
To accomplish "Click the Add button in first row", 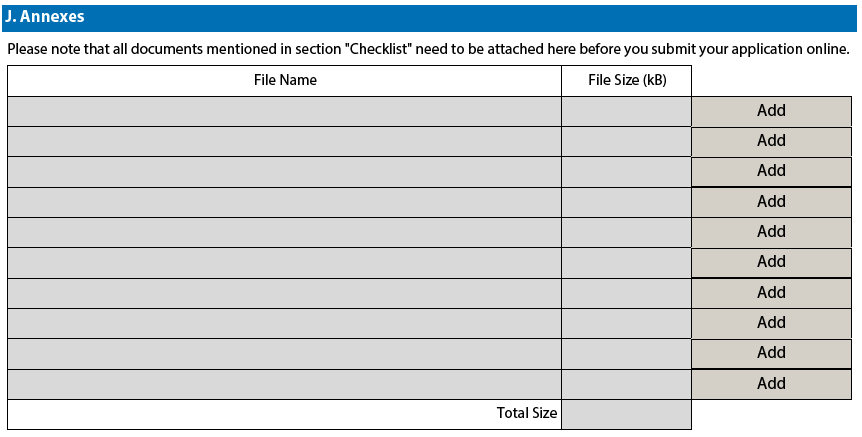I will [x=771, y=111].
